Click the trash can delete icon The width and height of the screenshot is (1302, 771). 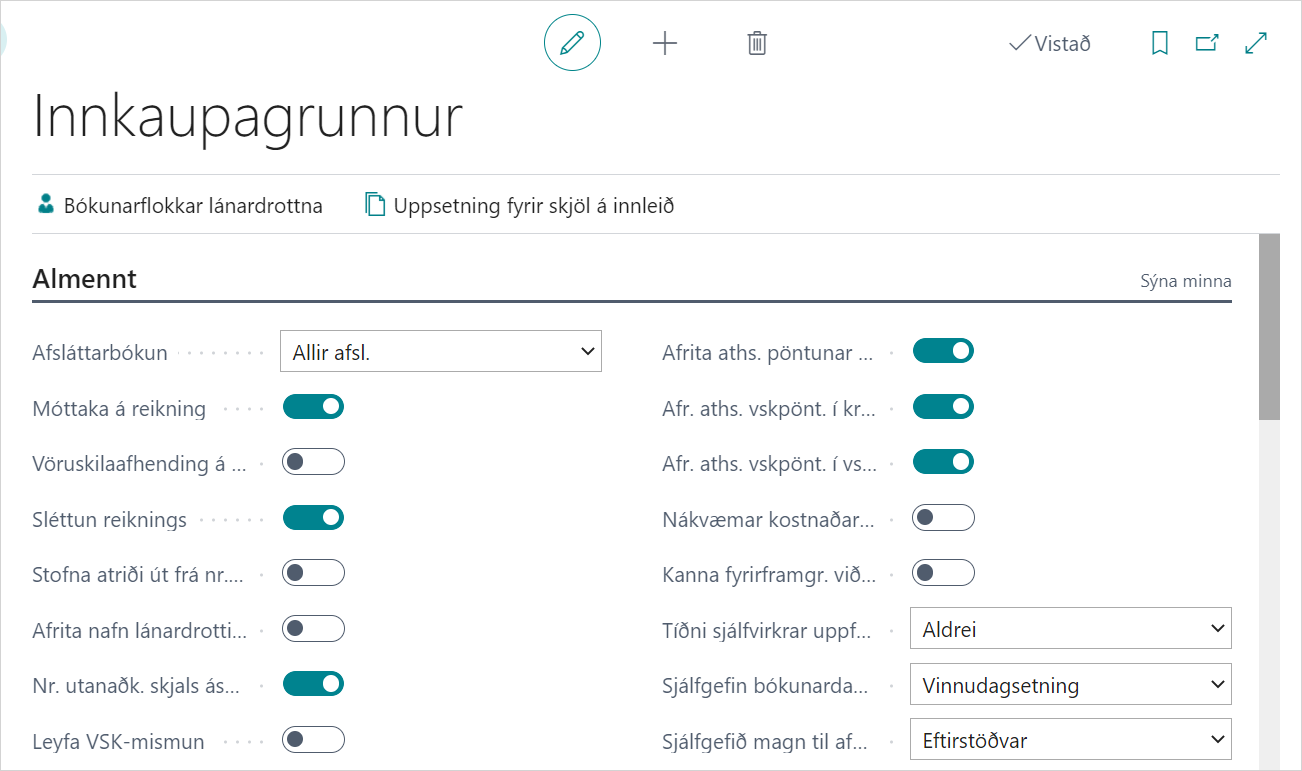point(757,43)
